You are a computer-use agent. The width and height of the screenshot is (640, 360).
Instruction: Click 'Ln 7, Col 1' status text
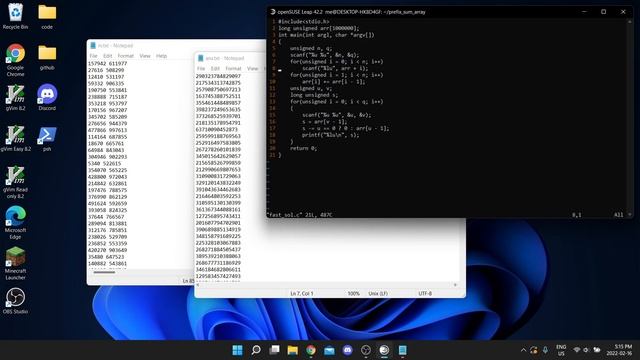pyautogui.click(x=302, y=293)
